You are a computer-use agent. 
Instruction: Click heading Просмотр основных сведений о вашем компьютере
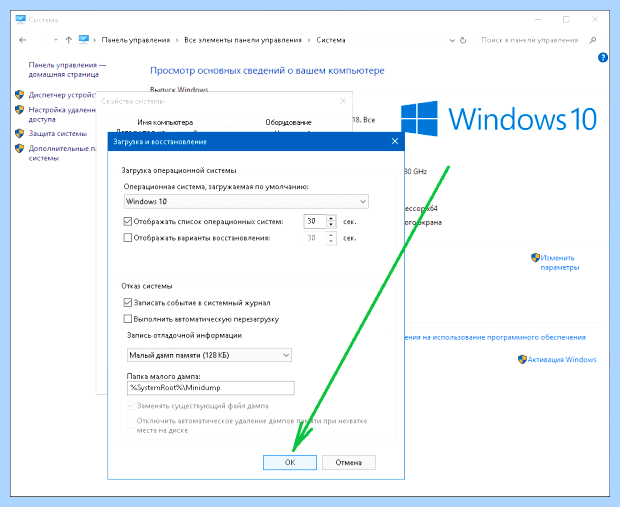point(267,71)
